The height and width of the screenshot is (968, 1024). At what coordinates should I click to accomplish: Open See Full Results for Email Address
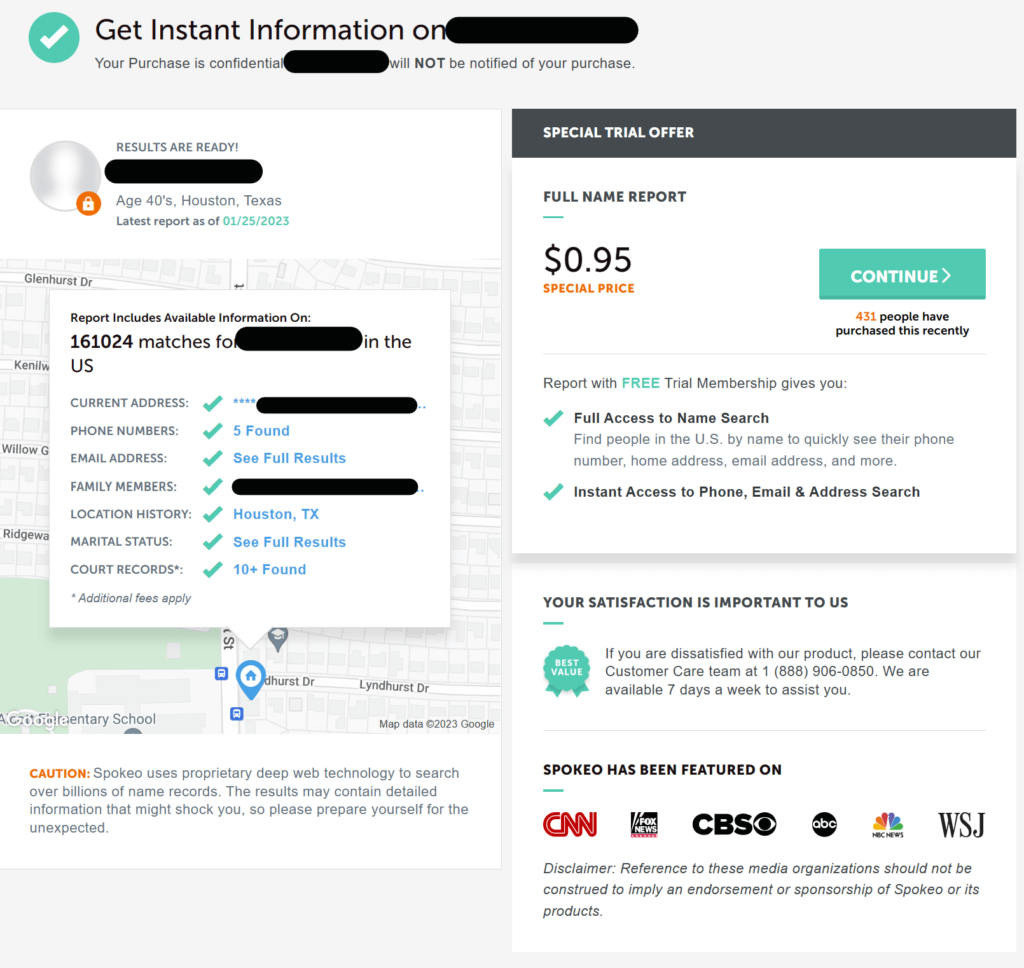[289, 459]
